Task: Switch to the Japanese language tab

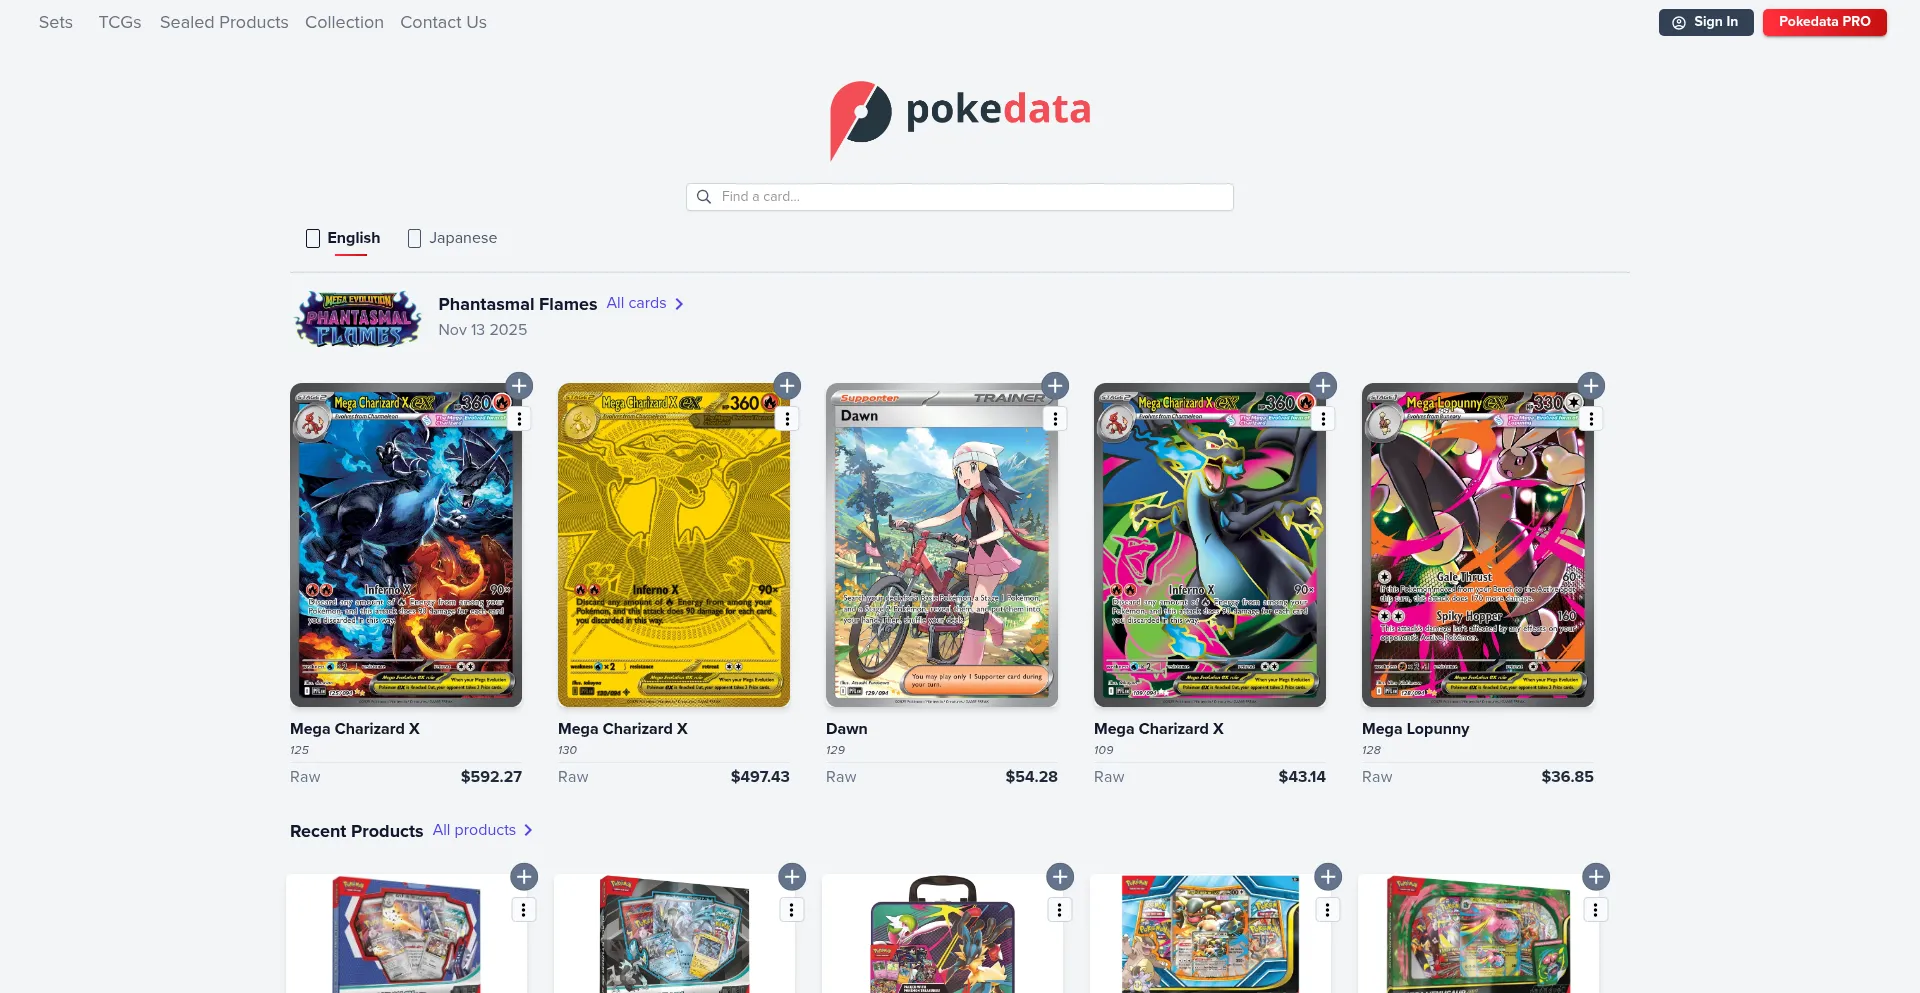Action: click(452, 238)
